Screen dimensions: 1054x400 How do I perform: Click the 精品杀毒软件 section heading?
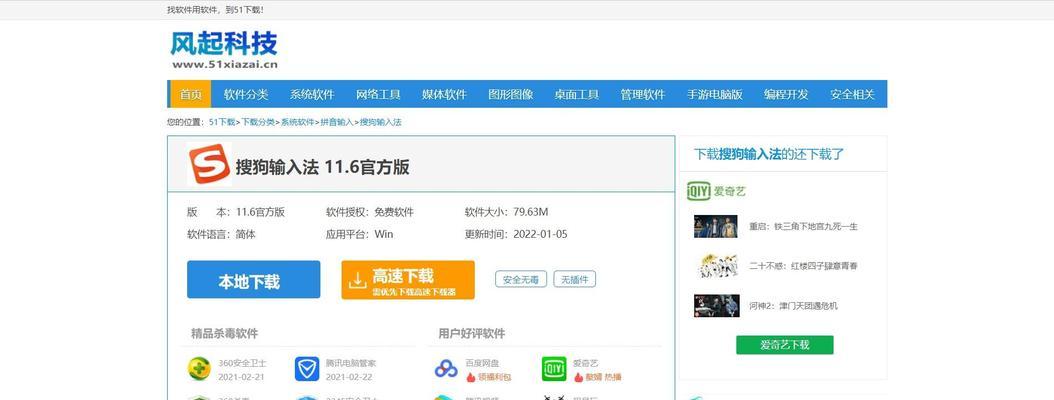[x=225, y=333]
